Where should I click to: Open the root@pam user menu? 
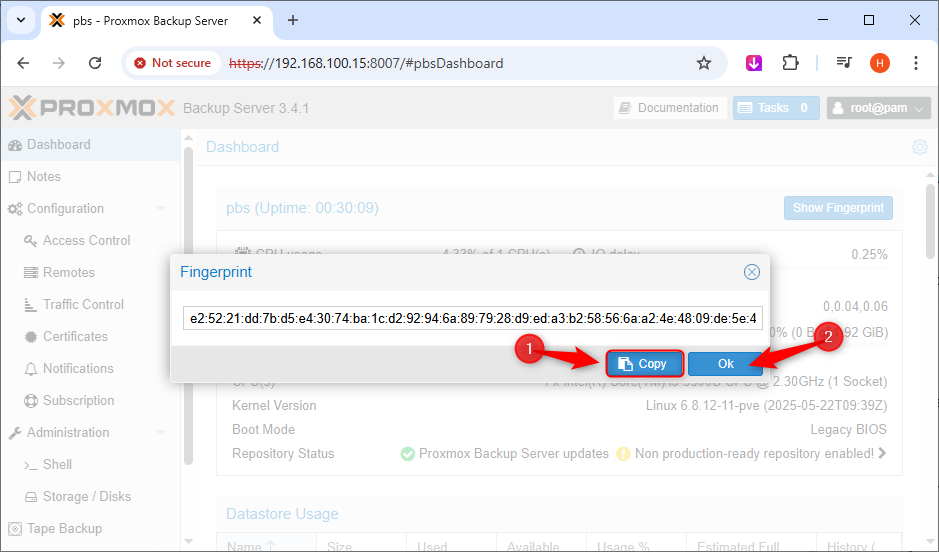tap(878, 108)
